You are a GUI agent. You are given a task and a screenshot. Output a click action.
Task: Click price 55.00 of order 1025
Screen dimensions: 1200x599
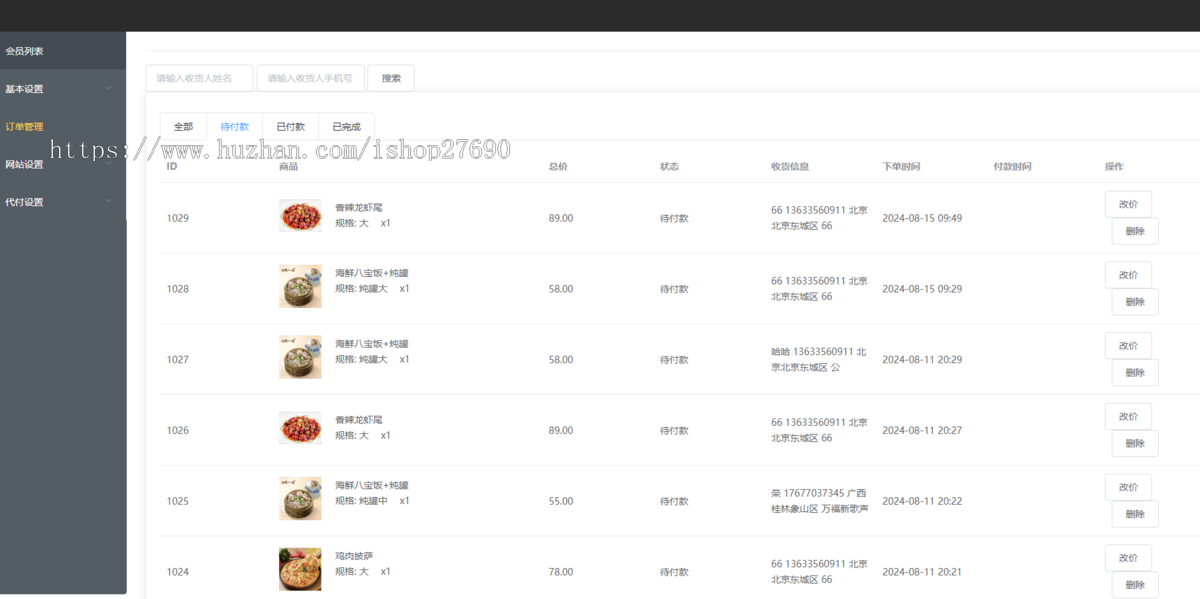coord(561,501)
